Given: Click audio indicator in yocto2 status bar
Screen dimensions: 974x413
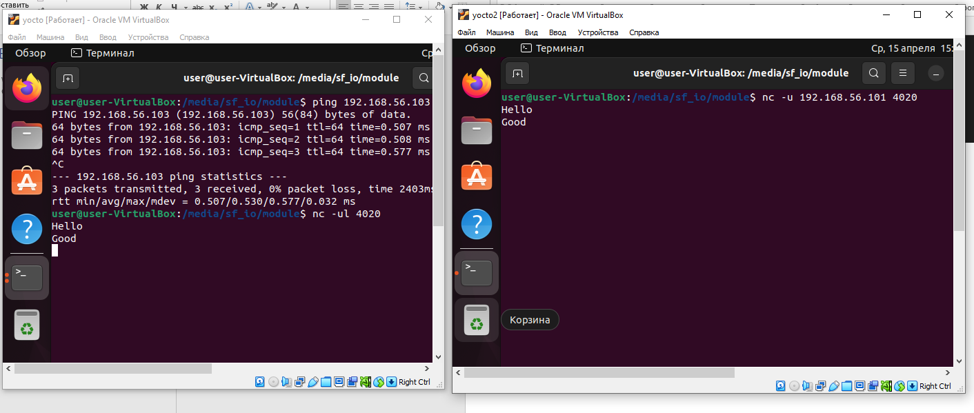Looking at the screenshot, I should 807,386.
